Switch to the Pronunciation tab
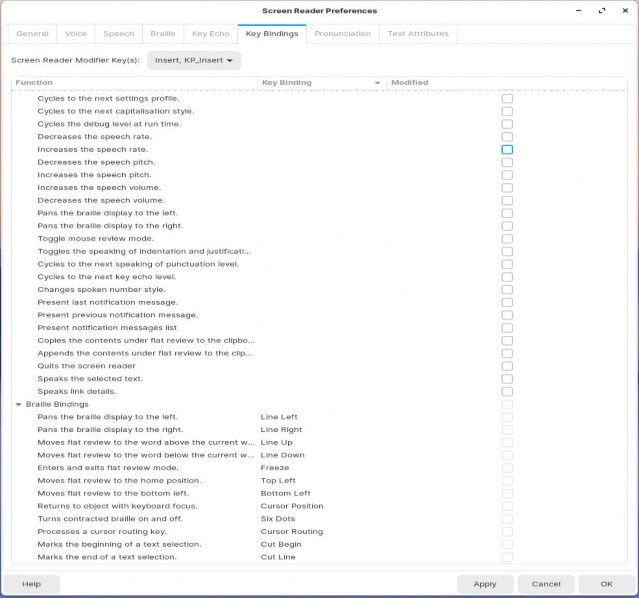639x598 pixels. 343,34
